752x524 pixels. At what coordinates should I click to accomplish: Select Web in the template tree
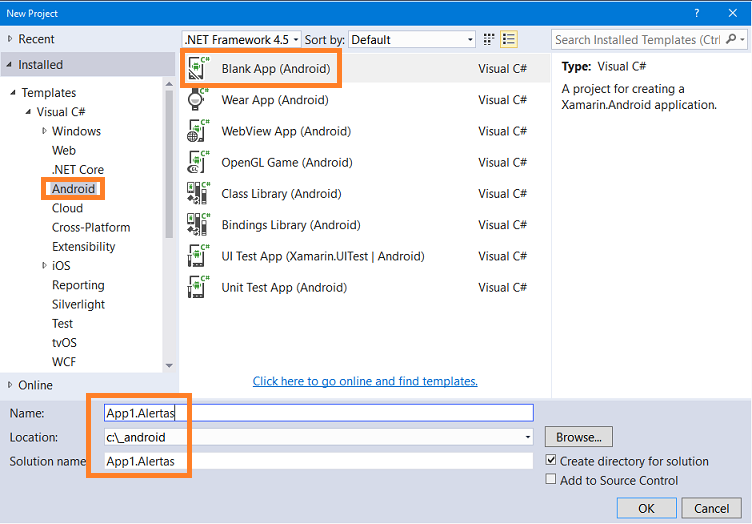pos(64,151)
